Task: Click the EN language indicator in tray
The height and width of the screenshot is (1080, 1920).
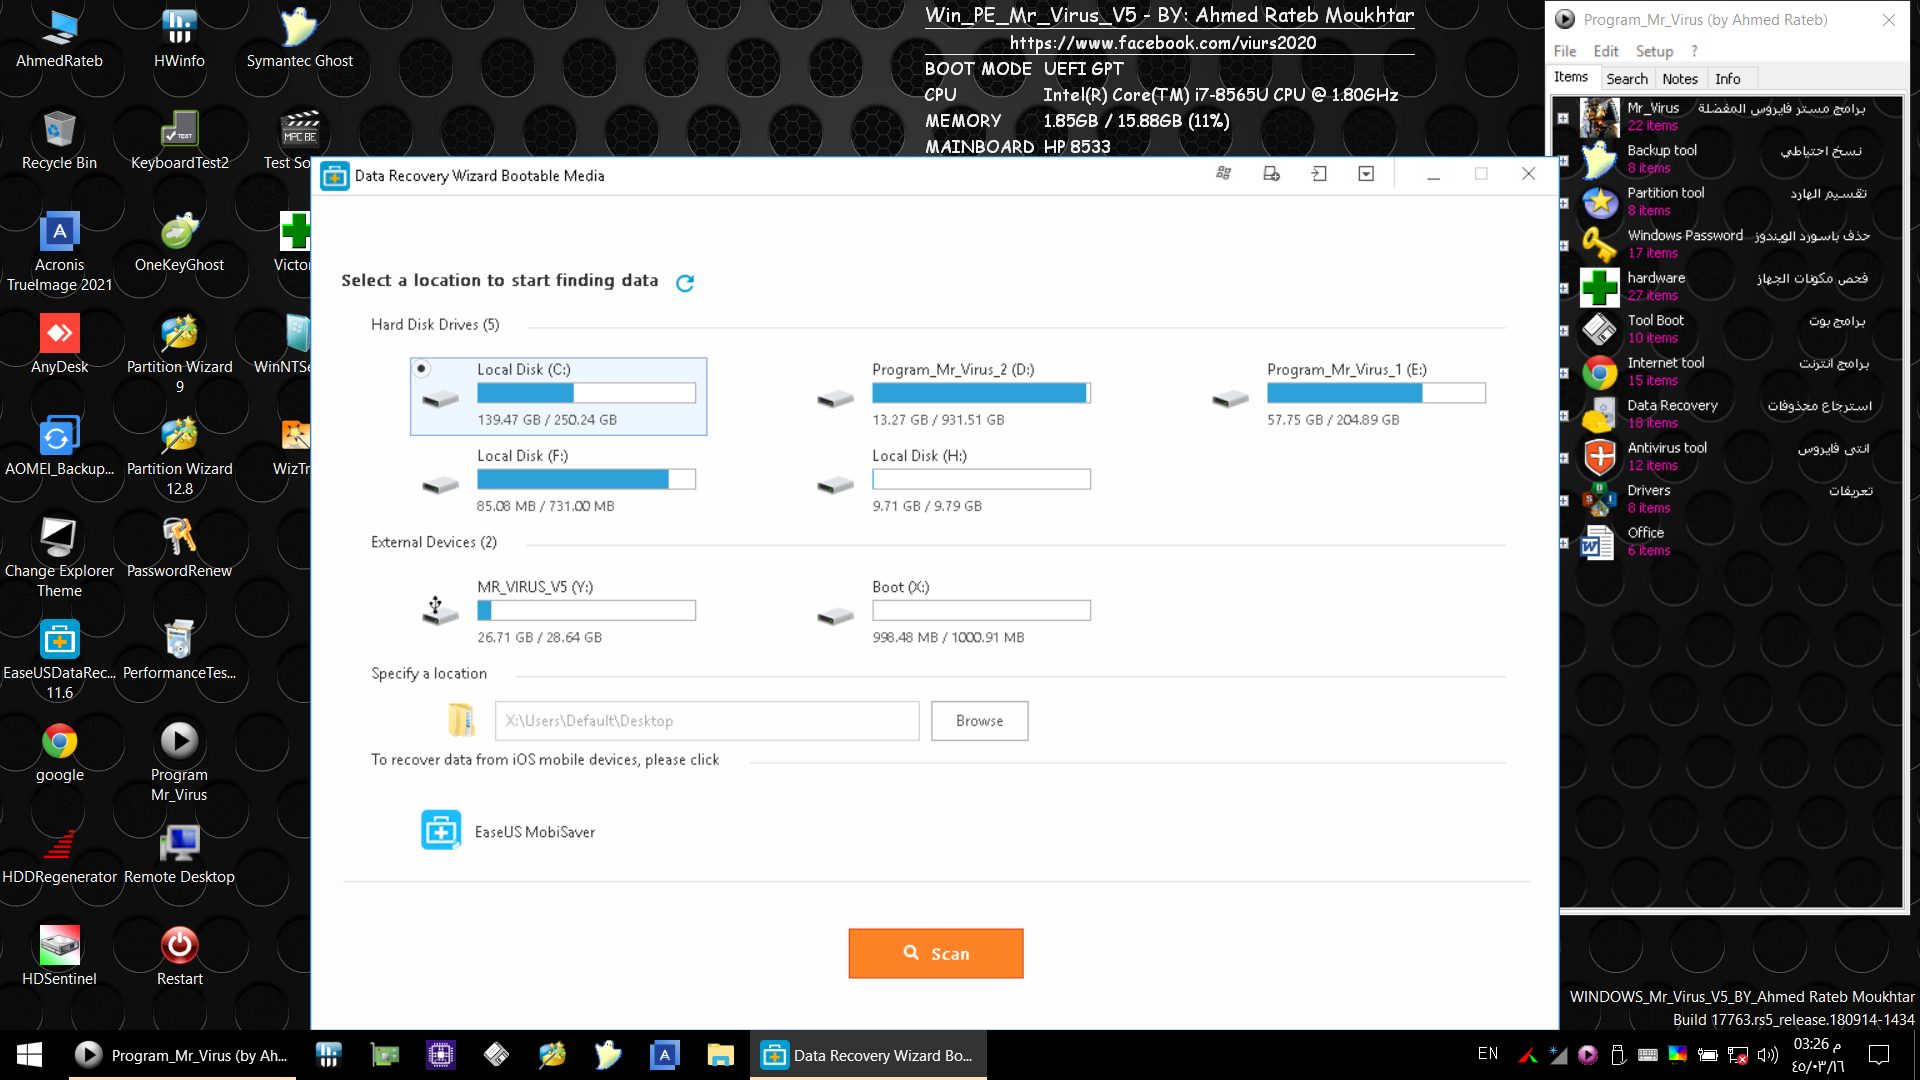Action: click(x=1488, y=1054)
